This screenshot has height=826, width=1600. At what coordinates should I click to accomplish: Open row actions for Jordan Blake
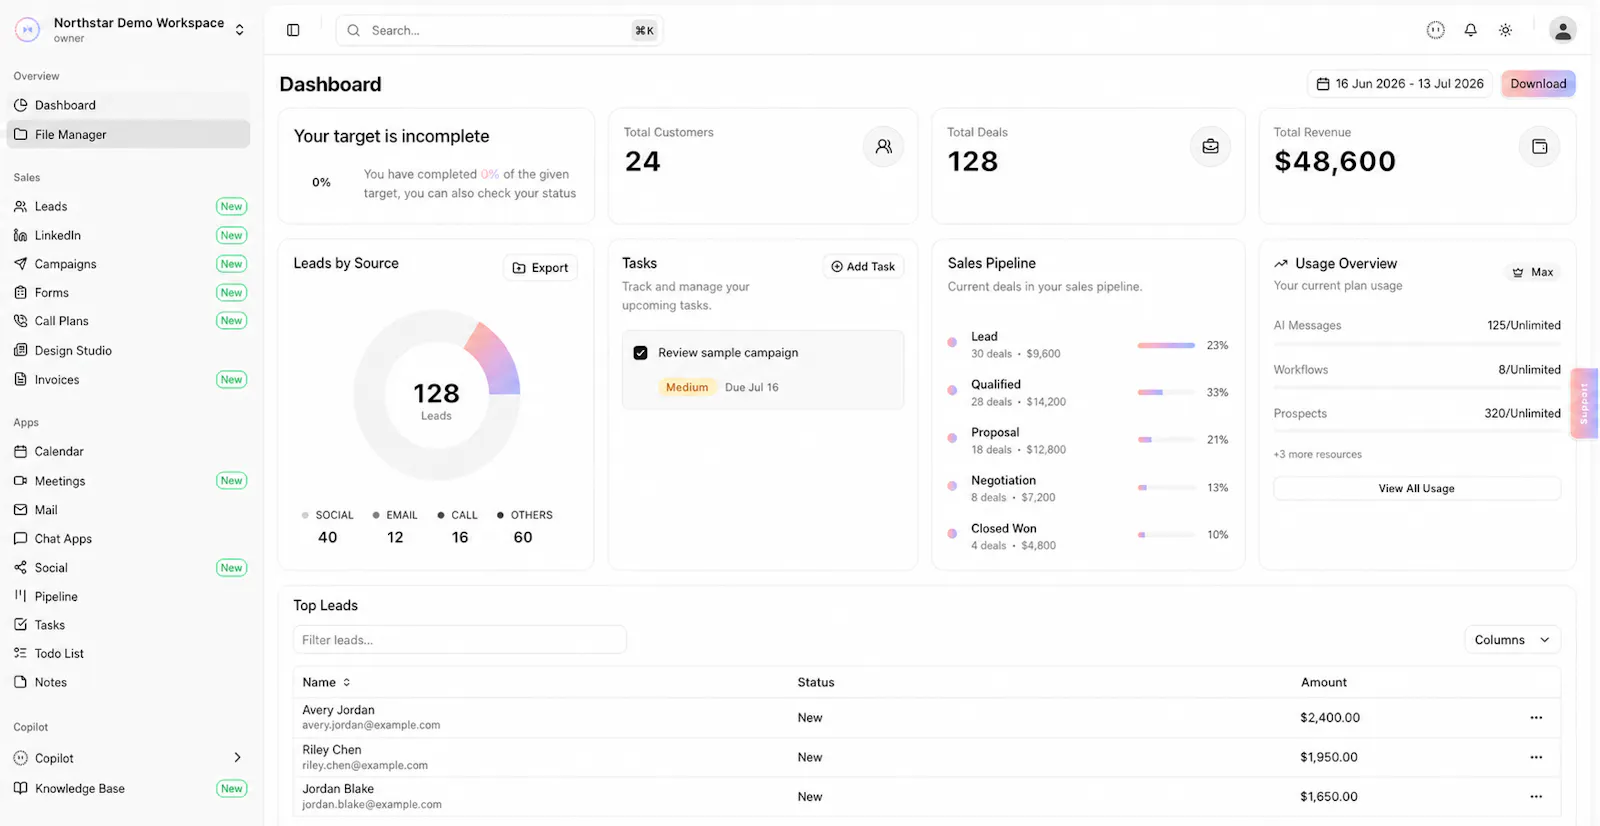[x=1536, y=797]
